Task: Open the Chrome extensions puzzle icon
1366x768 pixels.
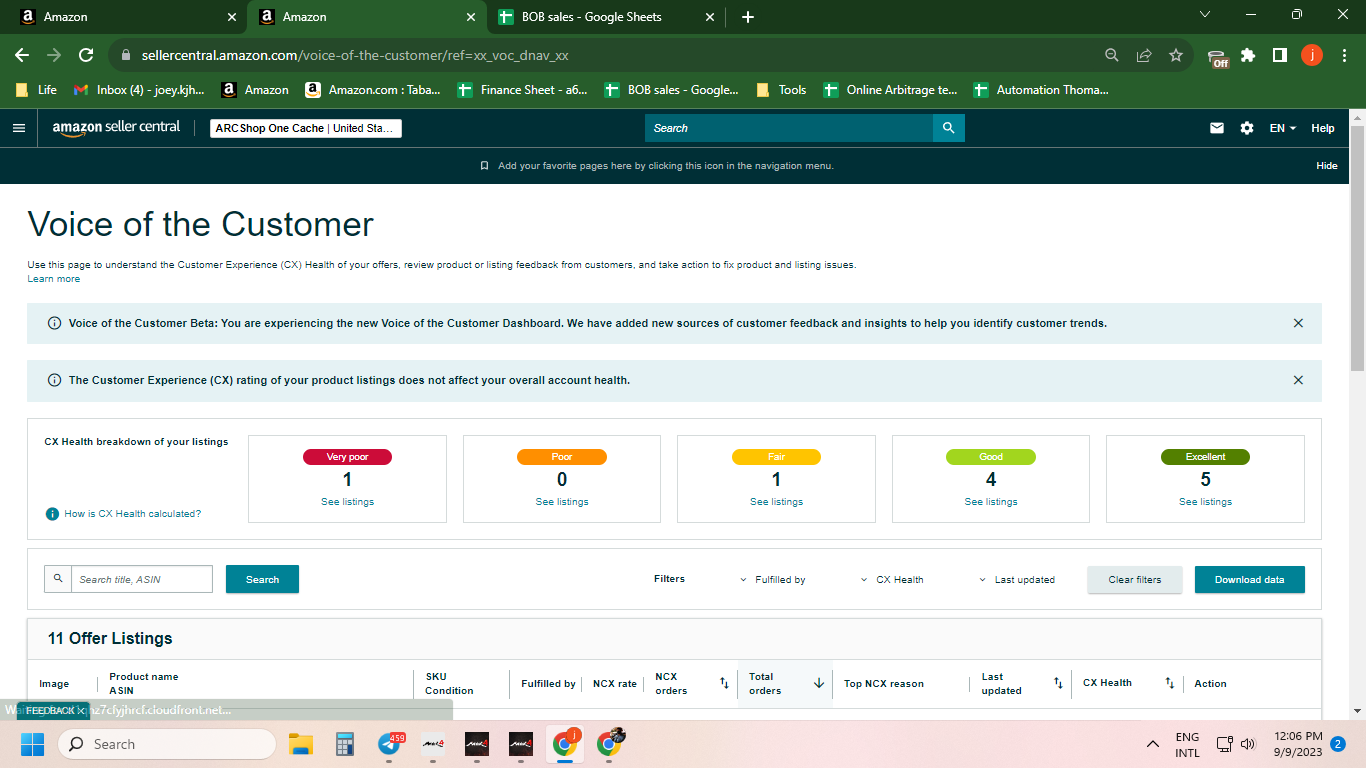Action: (x=1248, y=55)
